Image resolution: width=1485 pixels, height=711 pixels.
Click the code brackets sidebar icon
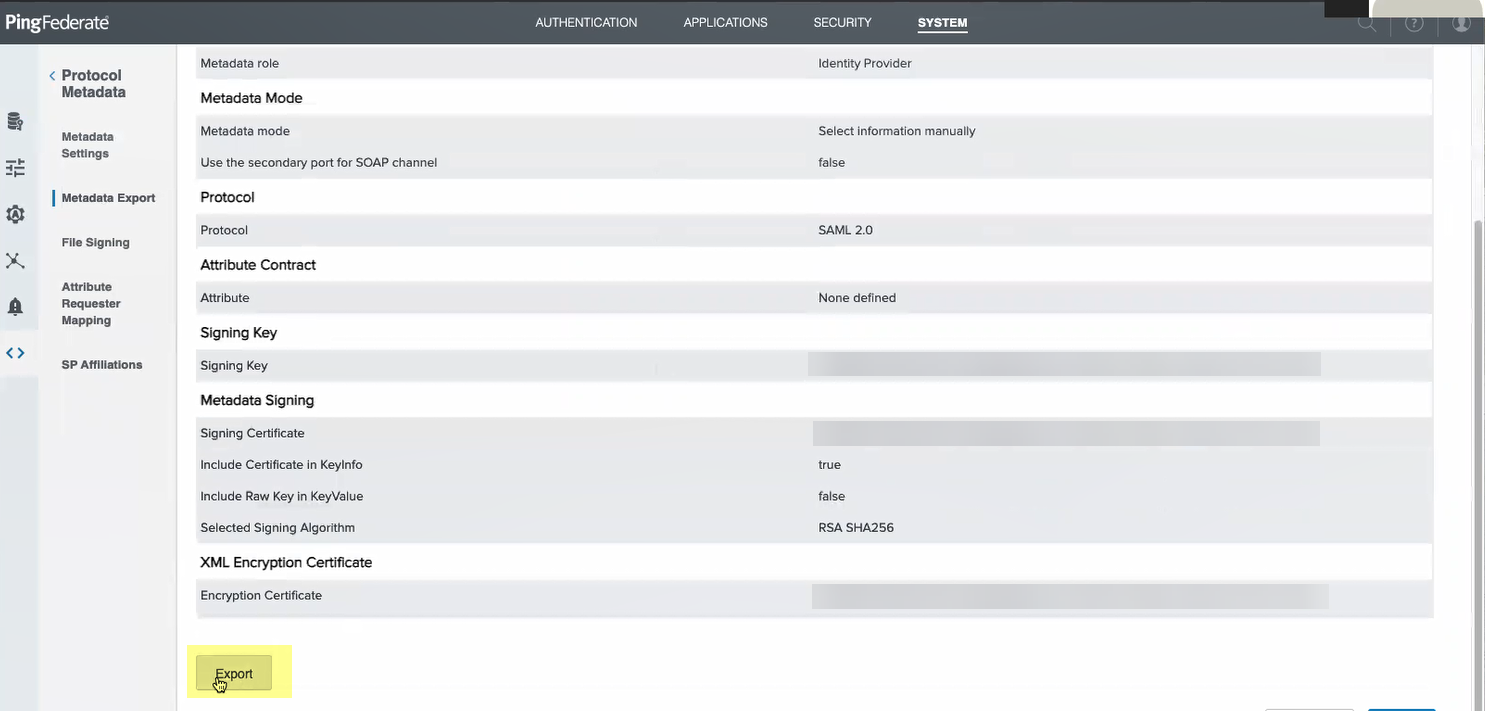coord(15,353)
